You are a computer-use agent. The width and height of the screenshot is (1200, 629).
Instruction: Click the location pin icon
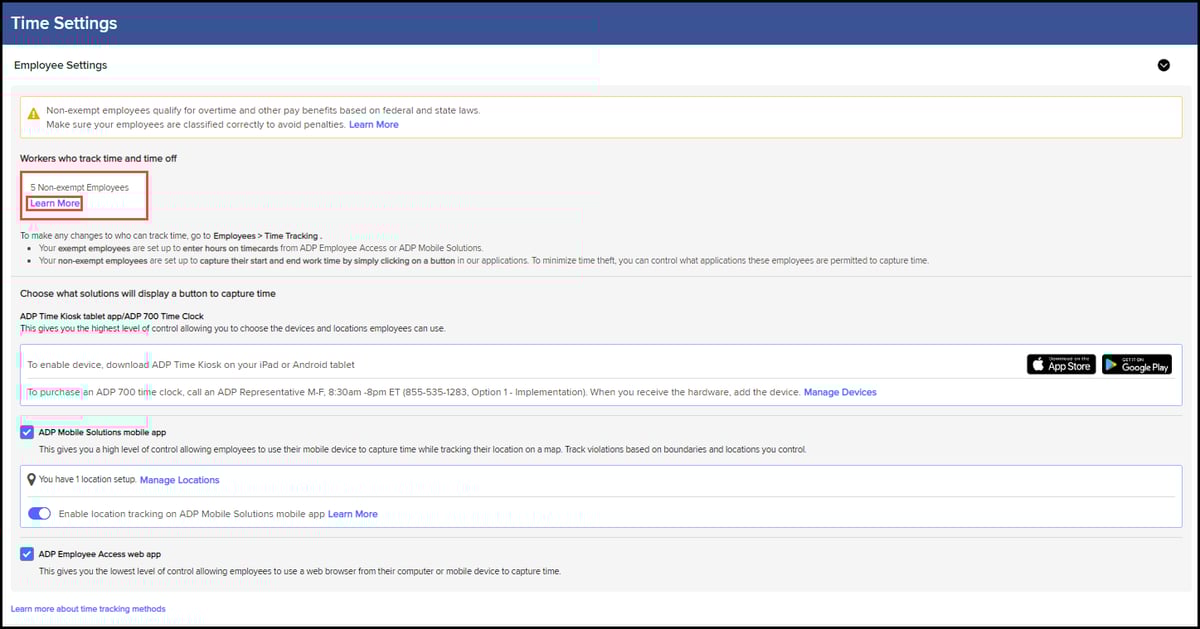(31, 480)
